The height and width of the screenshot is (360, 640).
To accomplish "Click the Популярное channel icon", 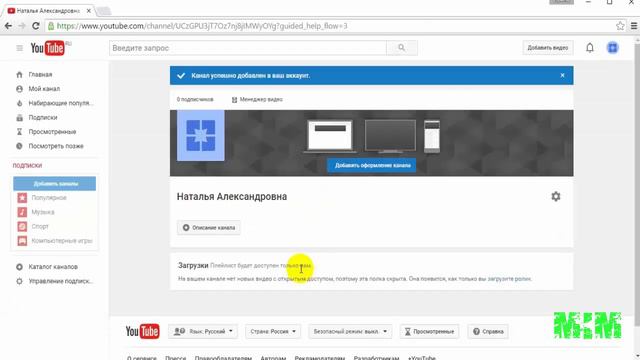I will point(22,198).
